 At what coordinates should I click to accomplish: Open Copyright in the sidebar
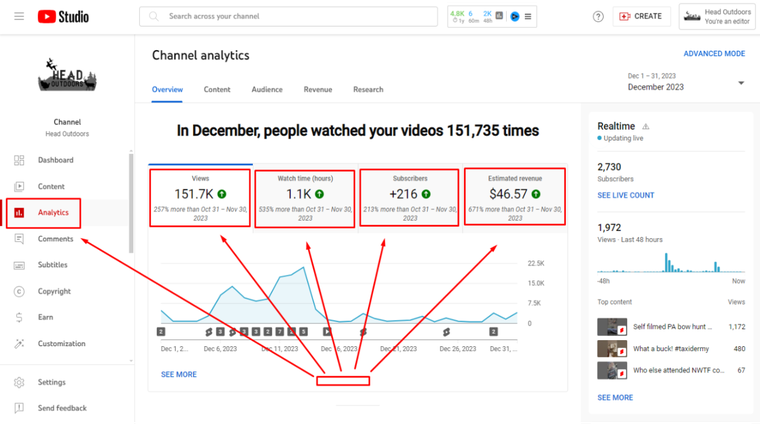54,291
